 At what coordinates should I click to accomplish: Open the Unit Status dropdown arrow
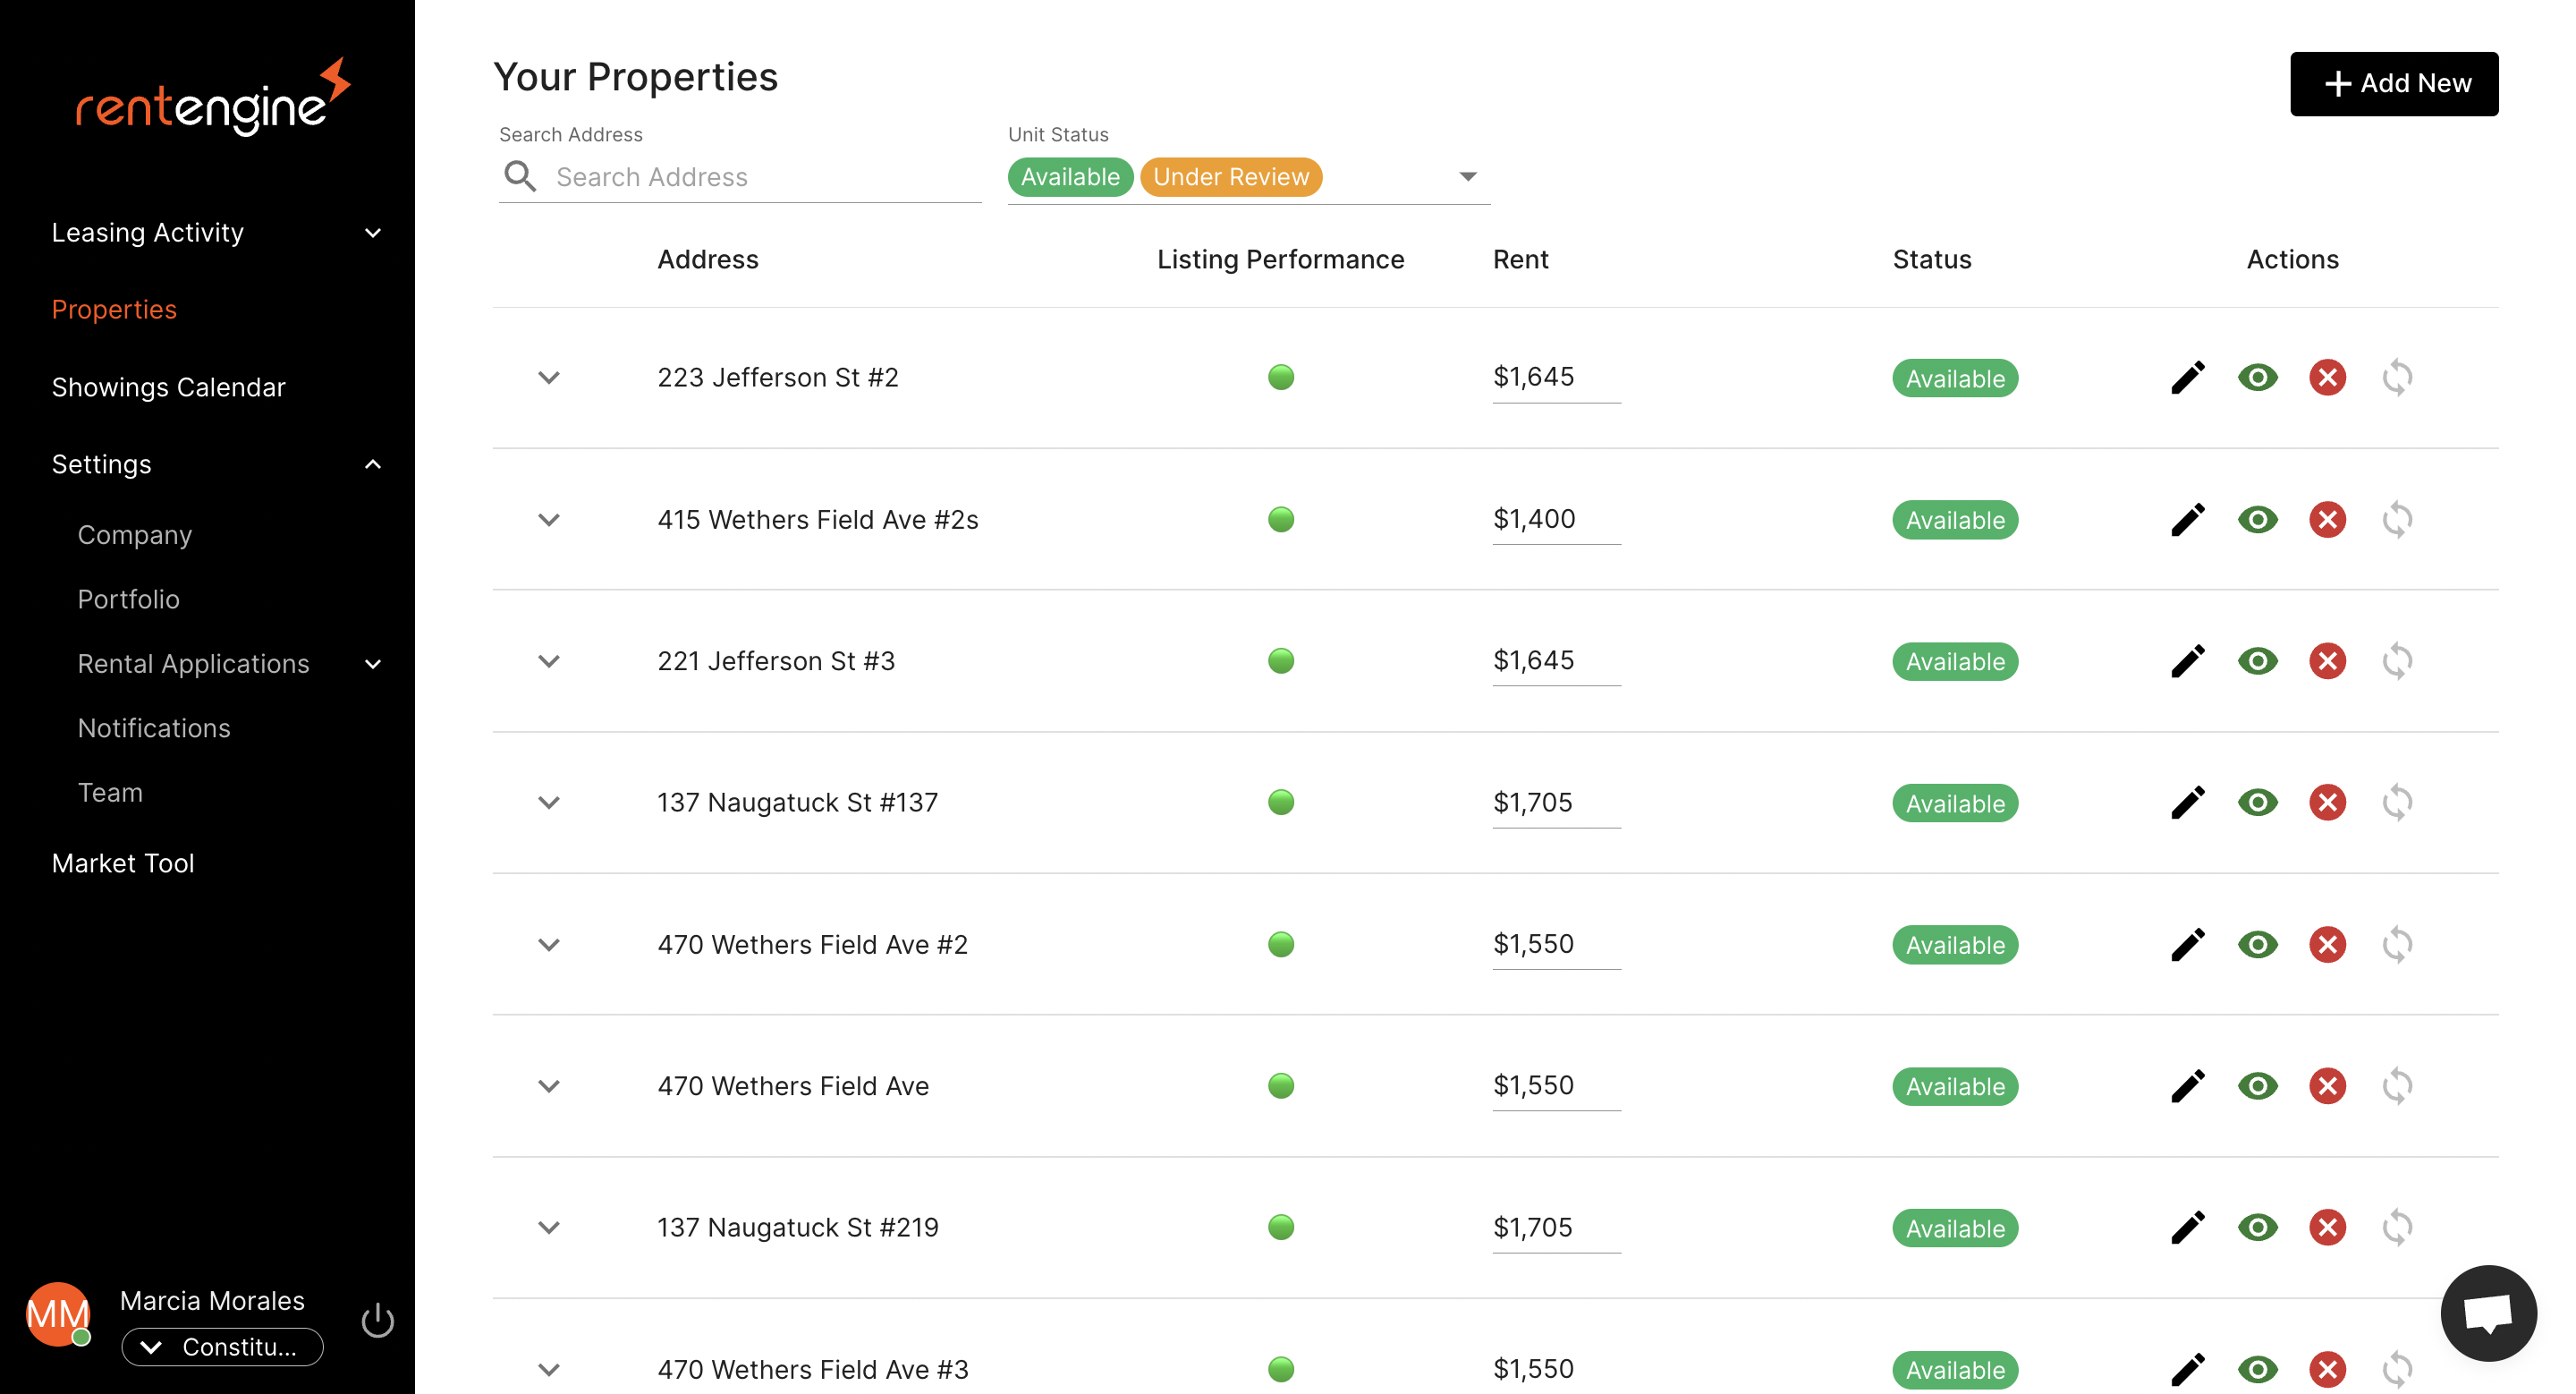[1467, 177]
